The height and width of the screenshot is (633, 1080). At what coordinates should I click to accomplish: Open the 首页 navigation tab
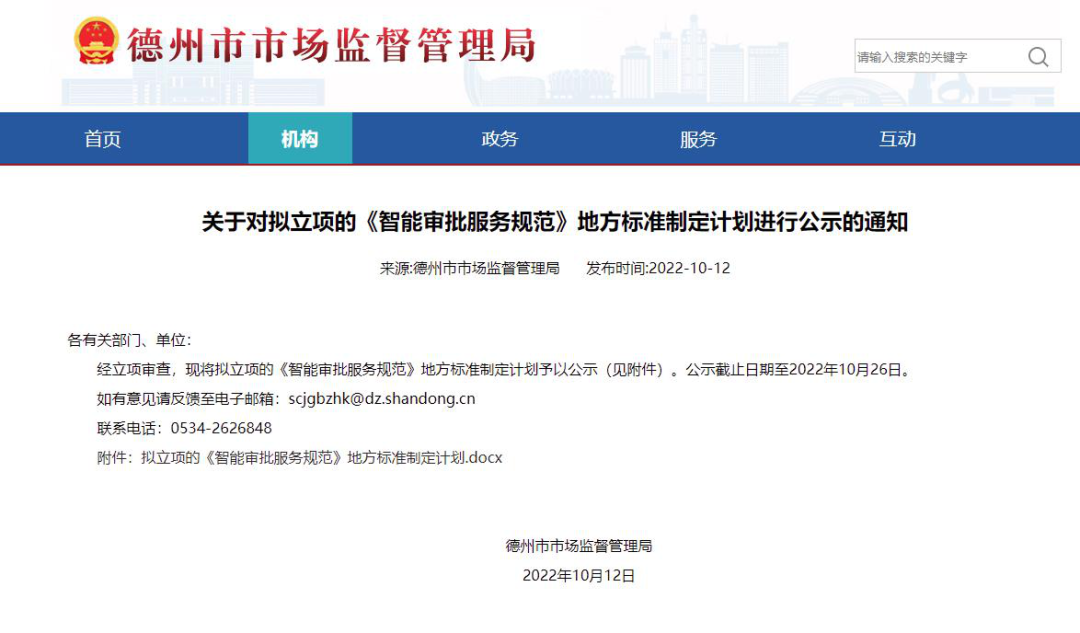pos(103,139)
